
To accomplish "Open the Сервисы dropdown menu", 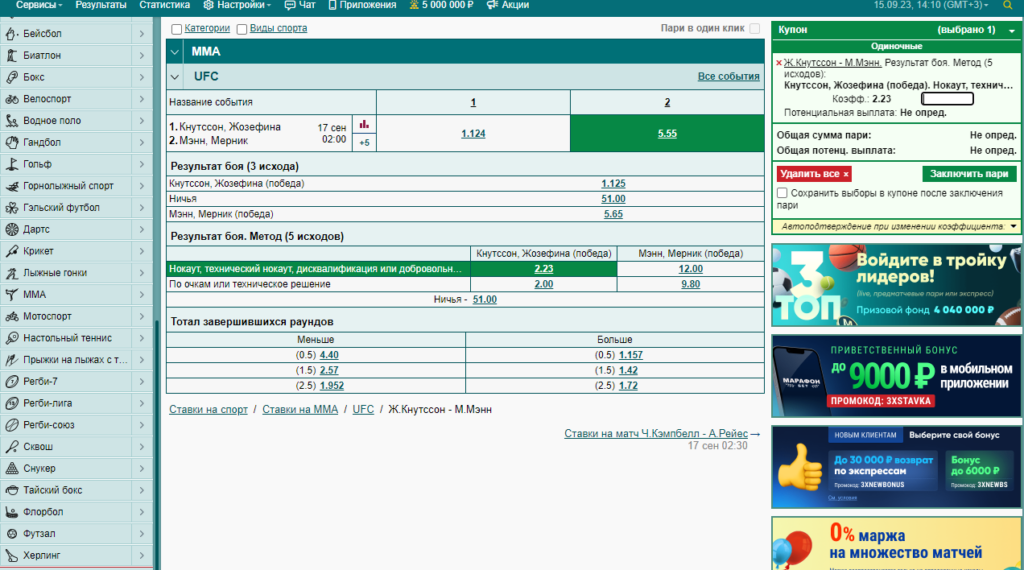I will point(39,5).
